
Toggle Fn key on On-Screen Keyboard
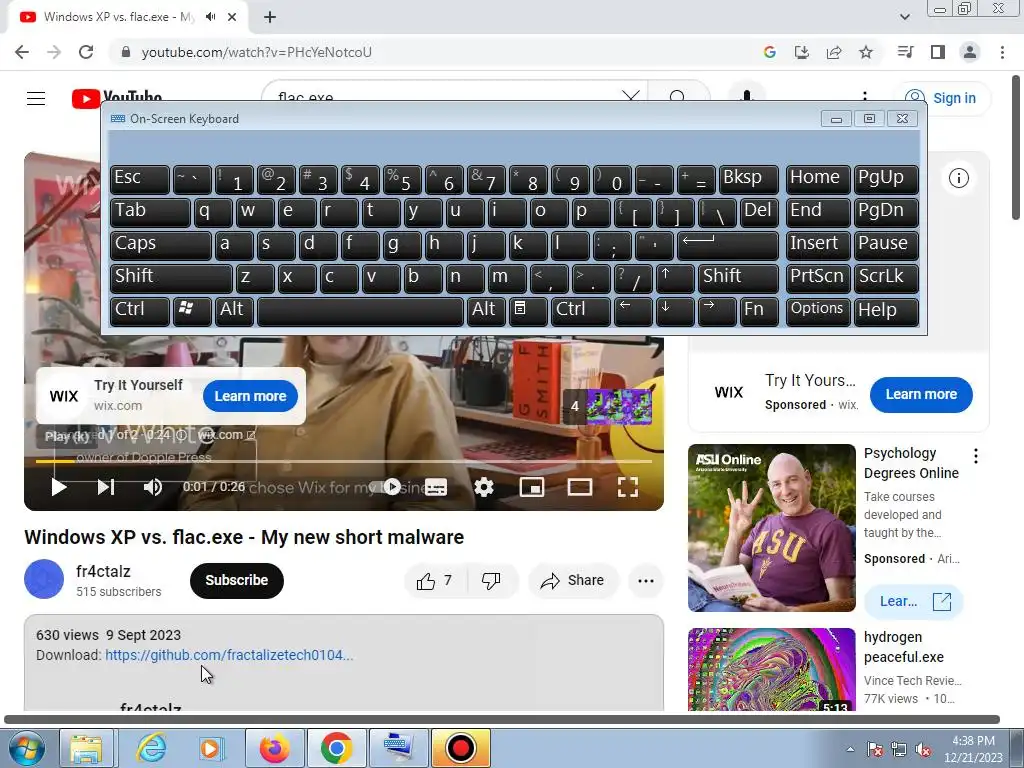(760, 310)
